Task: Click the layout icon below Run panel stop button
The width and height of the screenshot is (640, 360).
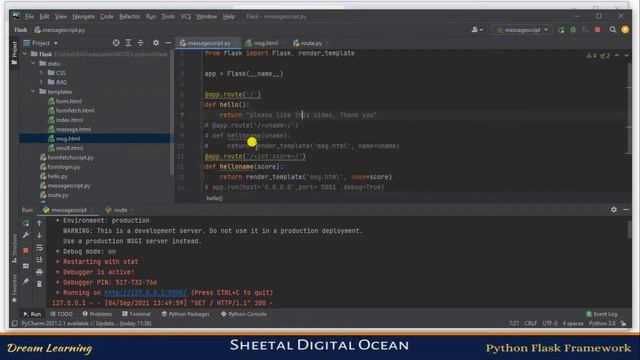Action: tap(26, 266)
